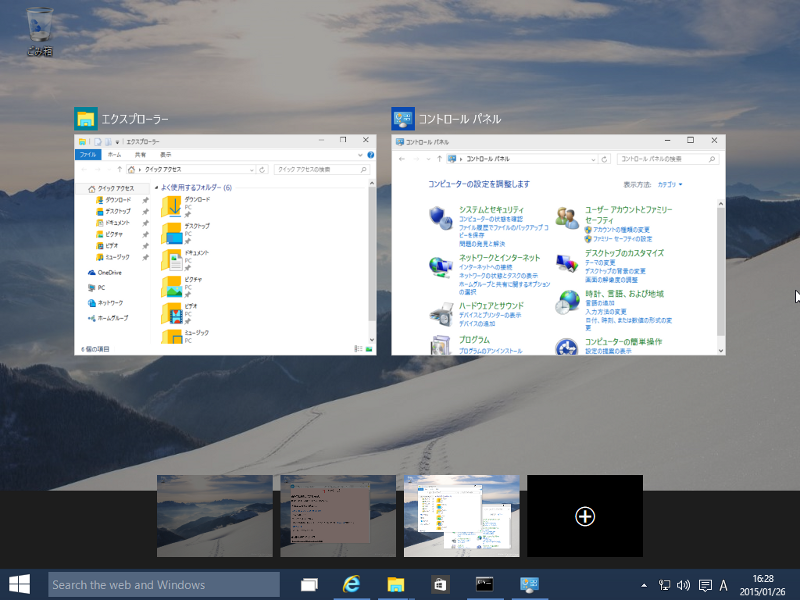
Task: Select ホームグループ in the Explorer sidebar
Action: pyautogui.click(x=108, y=318)
